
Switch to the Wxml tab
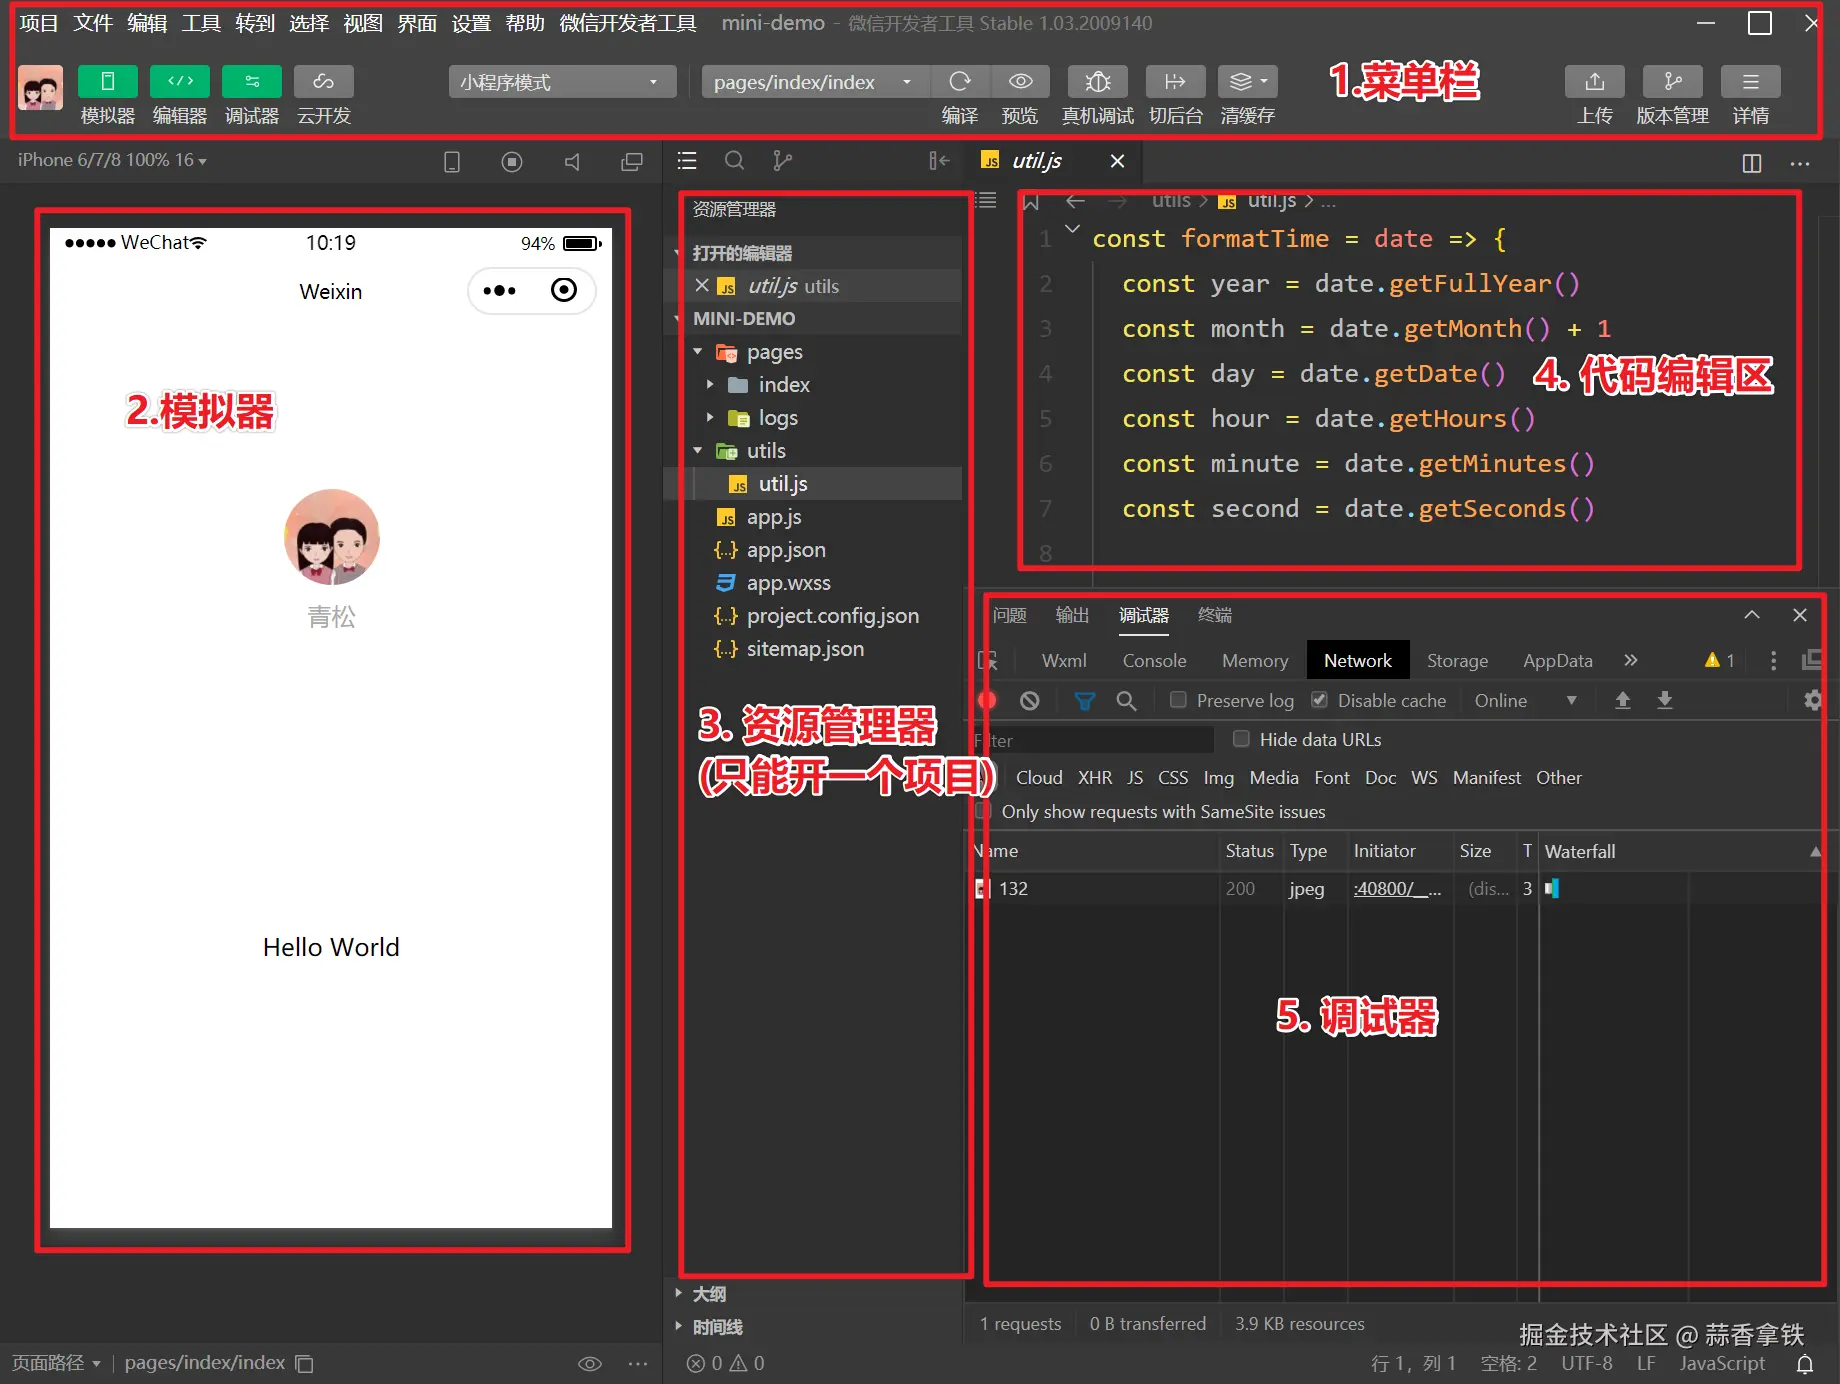[1064, 661]
